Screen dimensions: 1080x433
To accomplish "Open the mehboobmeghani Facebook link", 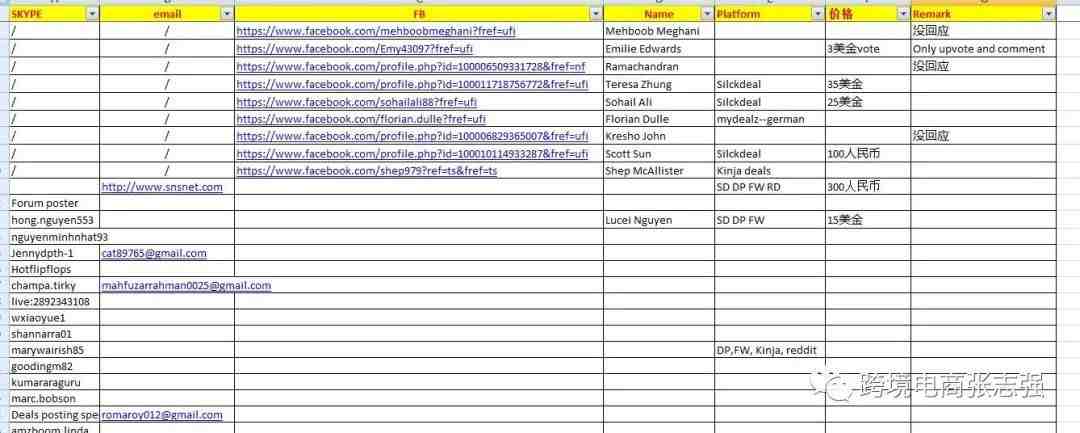I will click(x=375, y=31).
